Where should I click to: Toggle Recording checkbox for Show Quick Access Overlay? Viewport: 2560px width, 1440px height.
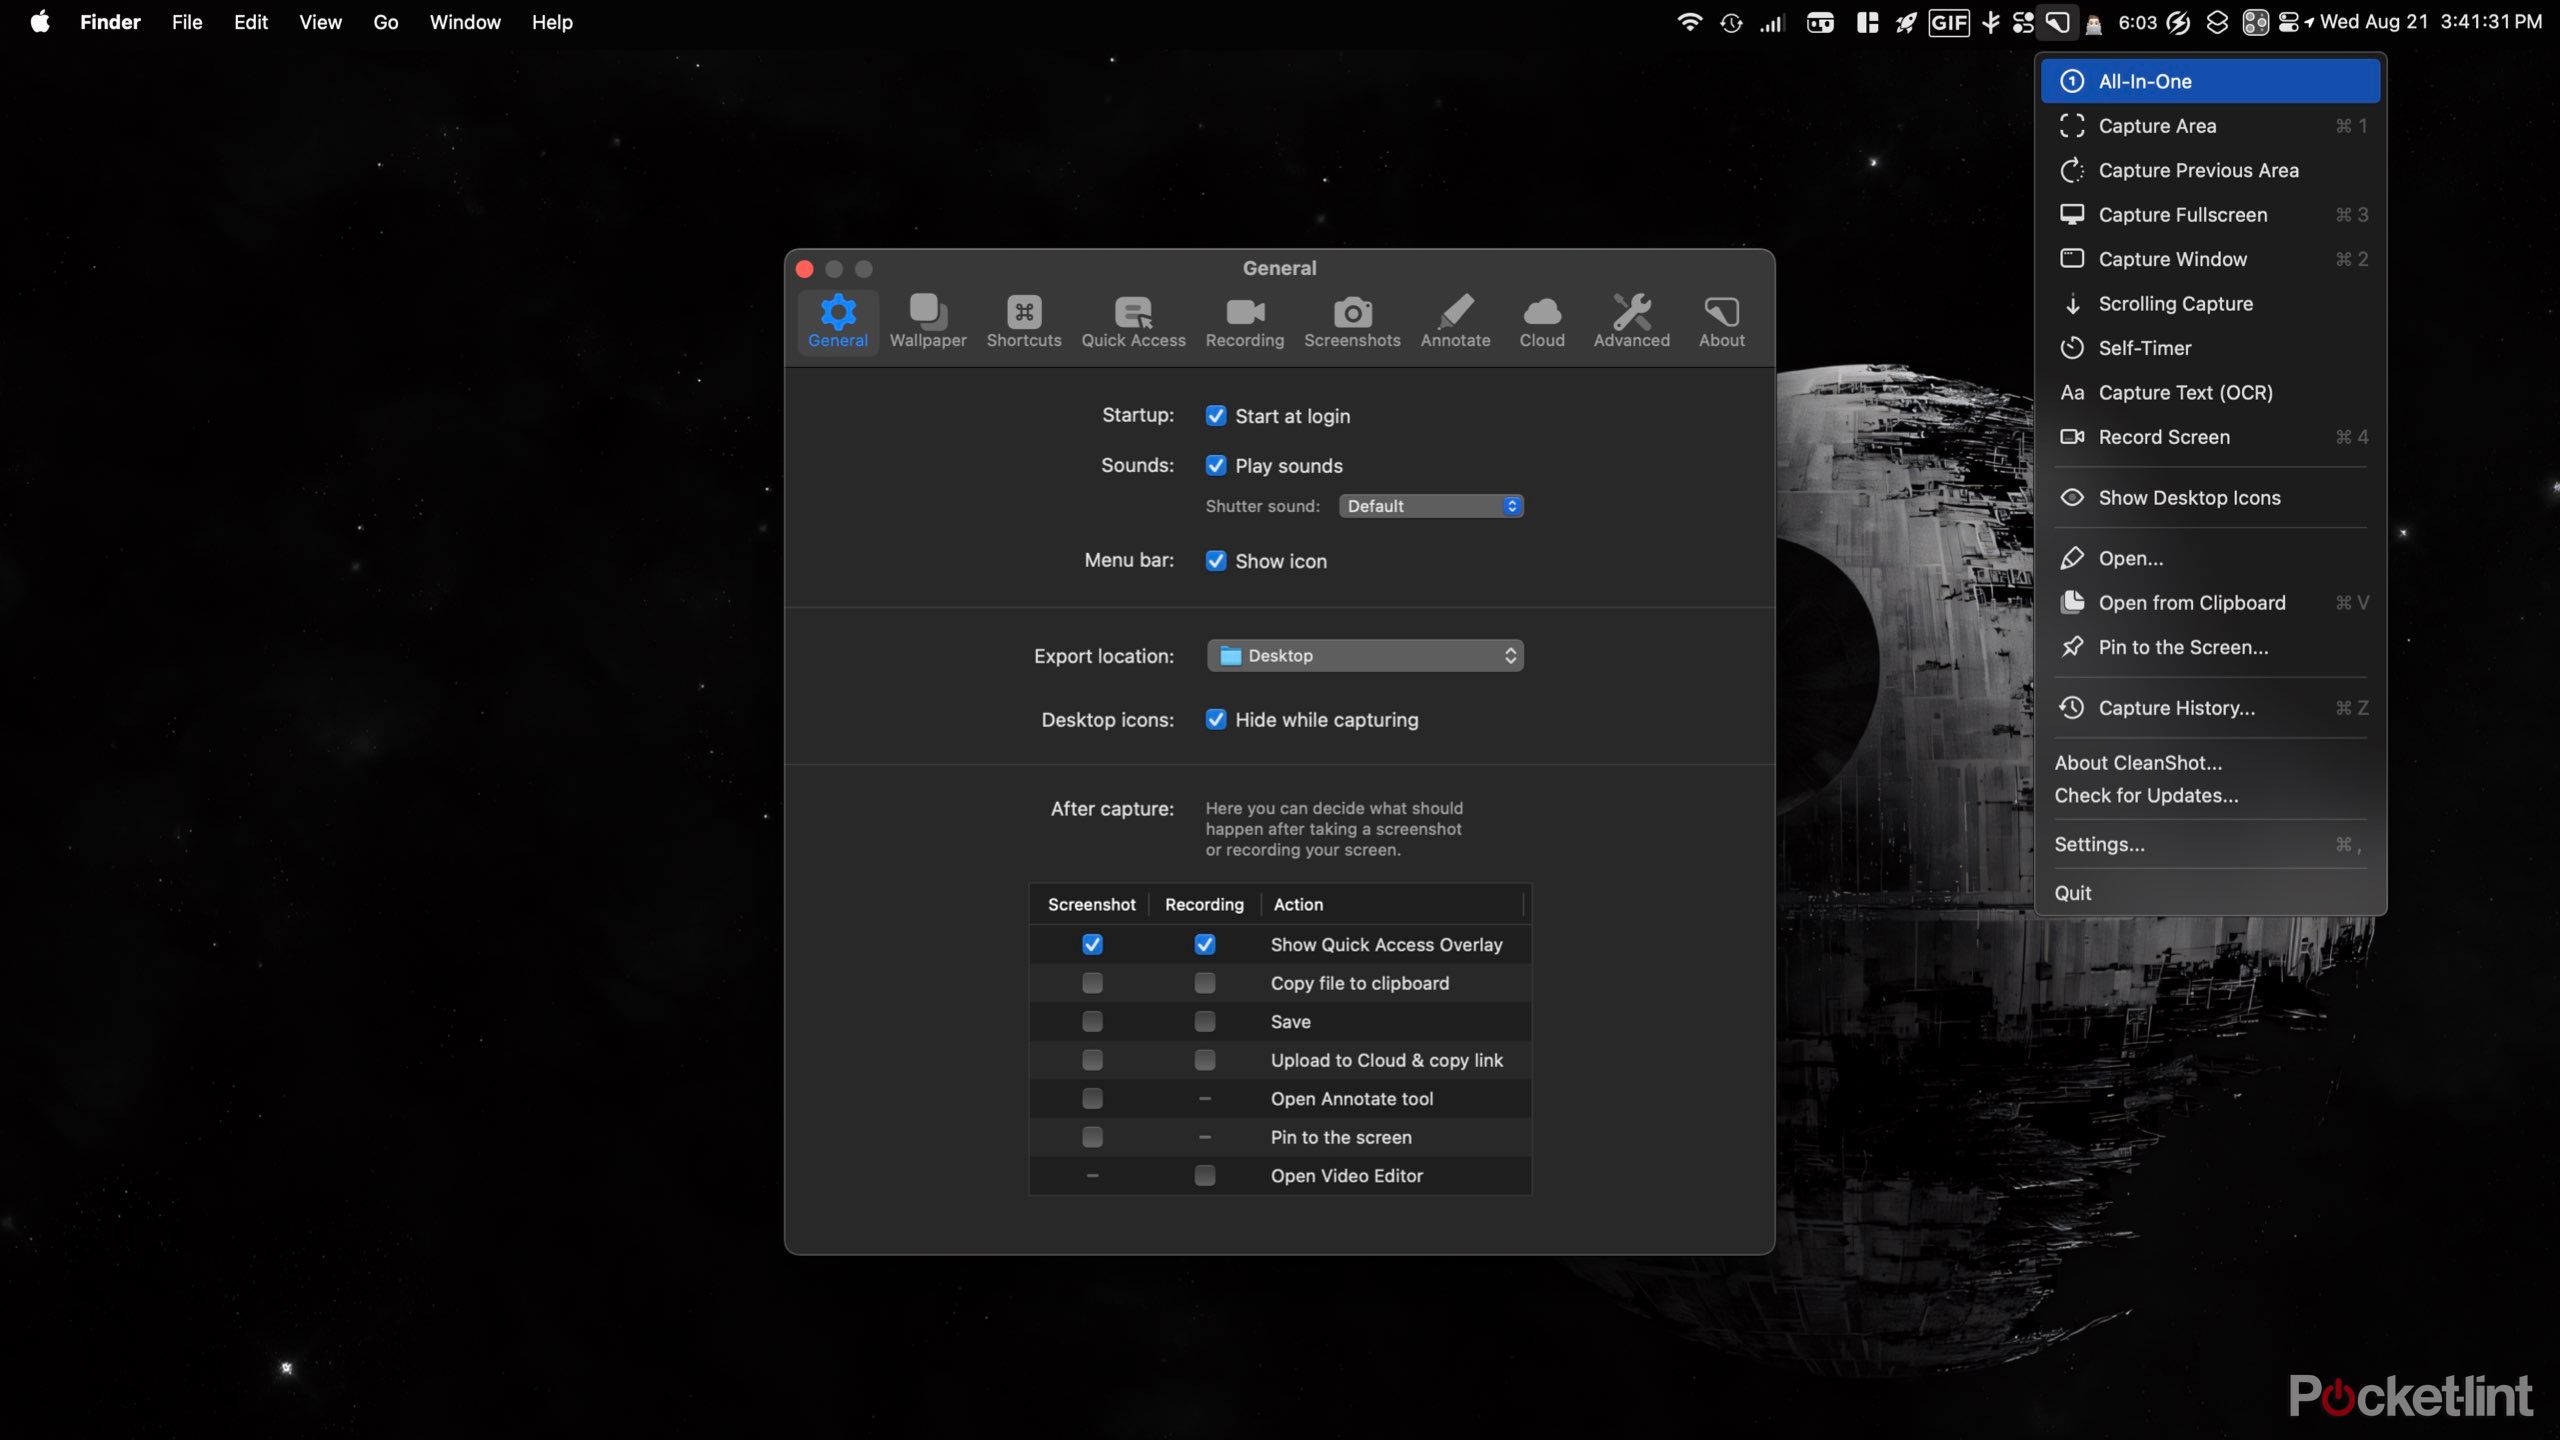pyautogui.click(x=1205, y=945)
